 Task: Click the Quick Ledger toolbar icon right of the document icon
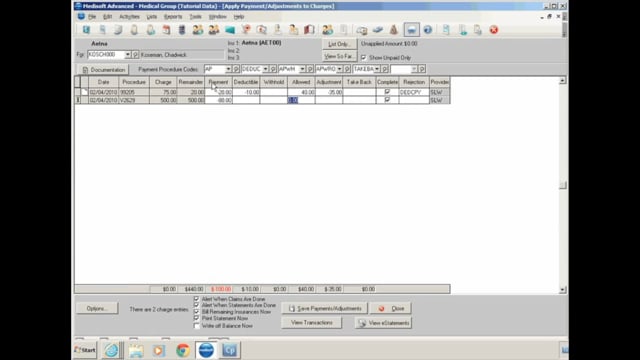(x=462, y=30)
